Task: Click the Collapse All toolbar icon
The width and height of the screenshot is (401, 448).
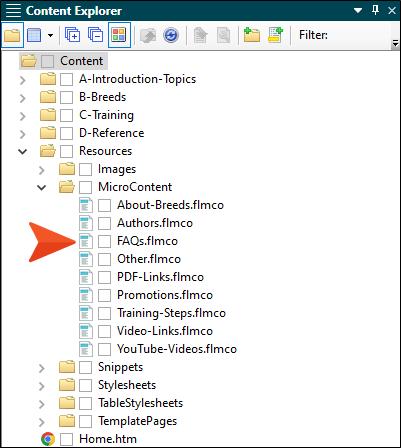Action: coord(95,35)
